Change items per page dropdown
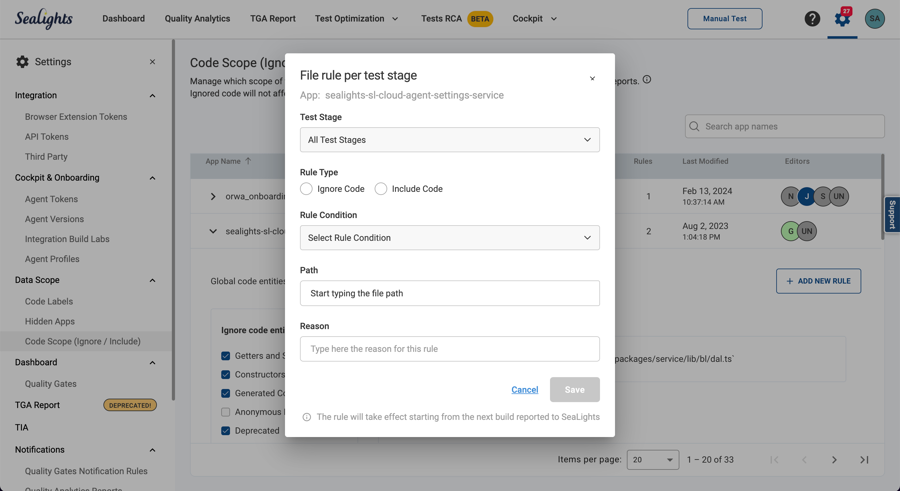 (x=652, y=460)
